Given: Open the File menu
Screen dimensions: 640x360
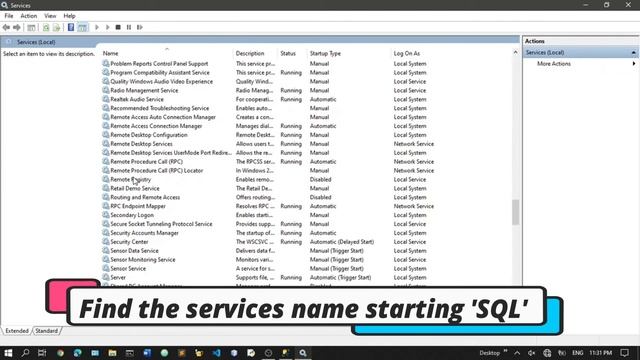Looking at the screenshot, I should coord(9,16).
